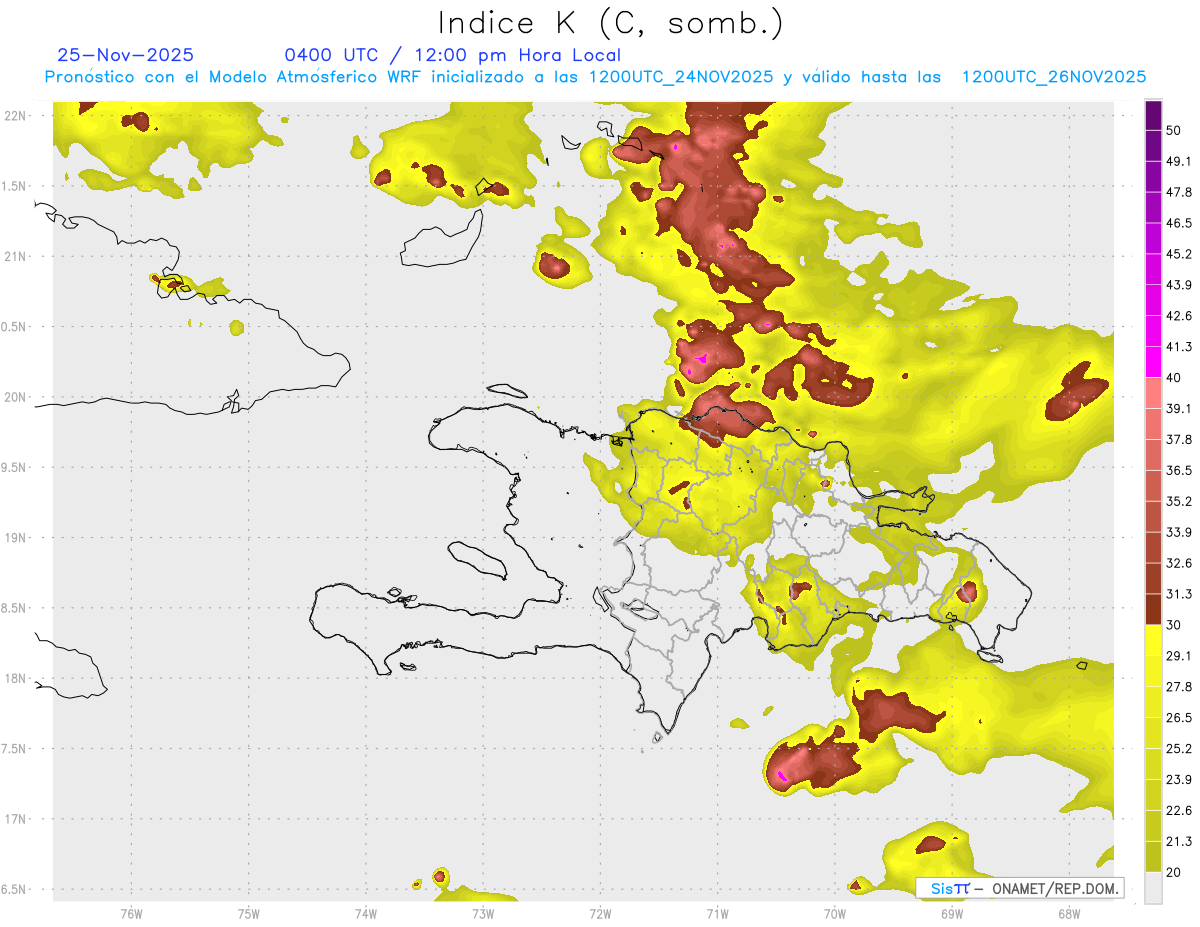
Task: Click the "25.2" color scale value
Action: coord(1179,749)
